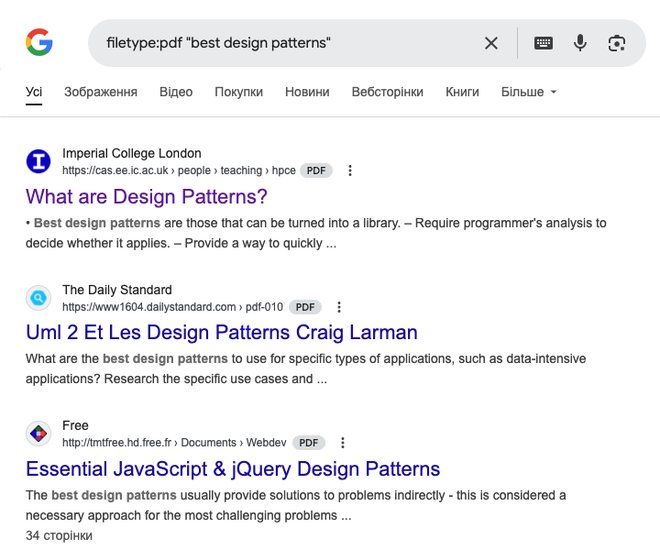Viewport: 660px width, 550px height.
Task: Open the Книги tab
Action: click(x=462, y=92)
